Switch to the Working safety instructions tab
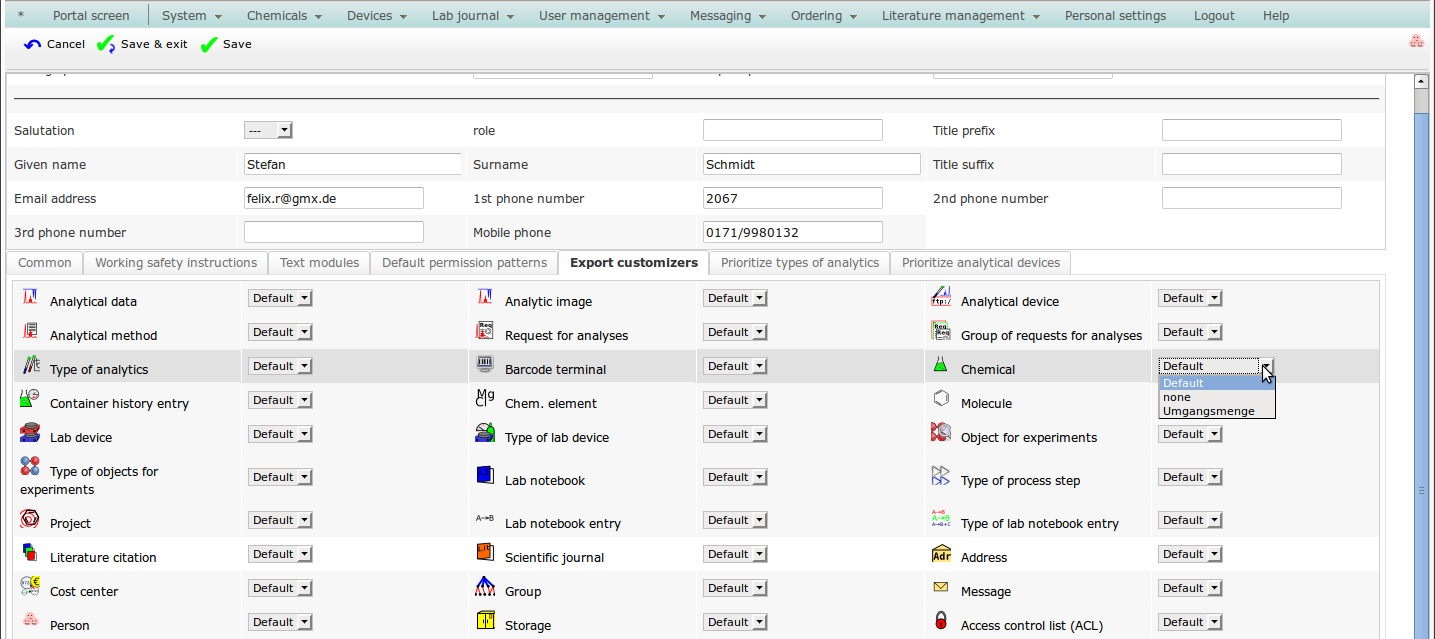1435x639 pixels. [176, 263]
